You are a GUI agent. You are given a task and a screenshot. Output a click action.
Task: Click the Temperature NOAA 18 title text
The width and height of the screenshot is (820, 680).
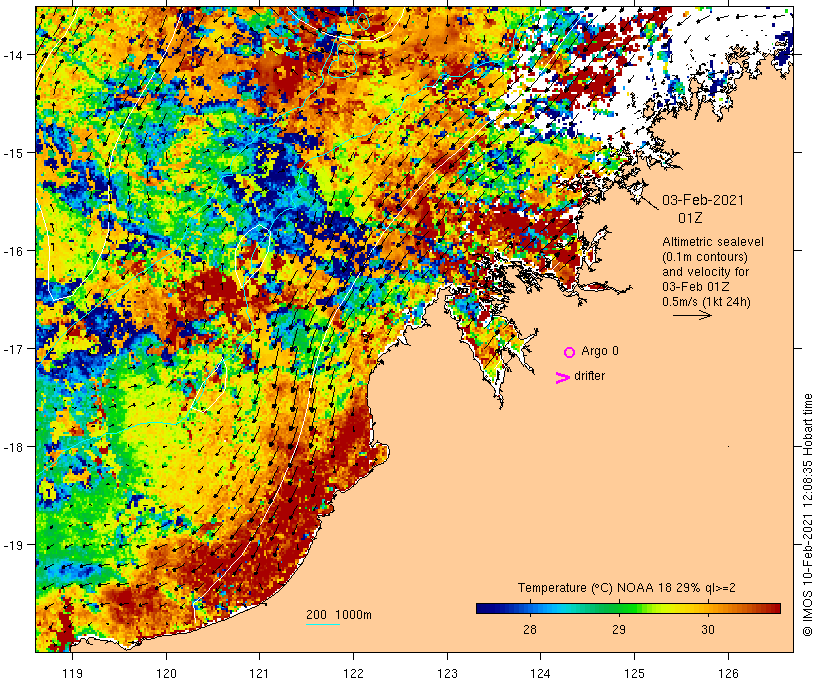(627, 587)
